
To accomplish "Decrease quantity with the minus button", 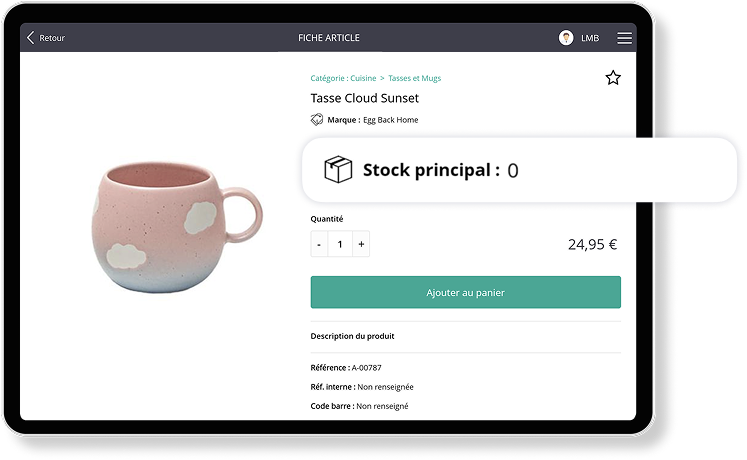I will (319, 244).
